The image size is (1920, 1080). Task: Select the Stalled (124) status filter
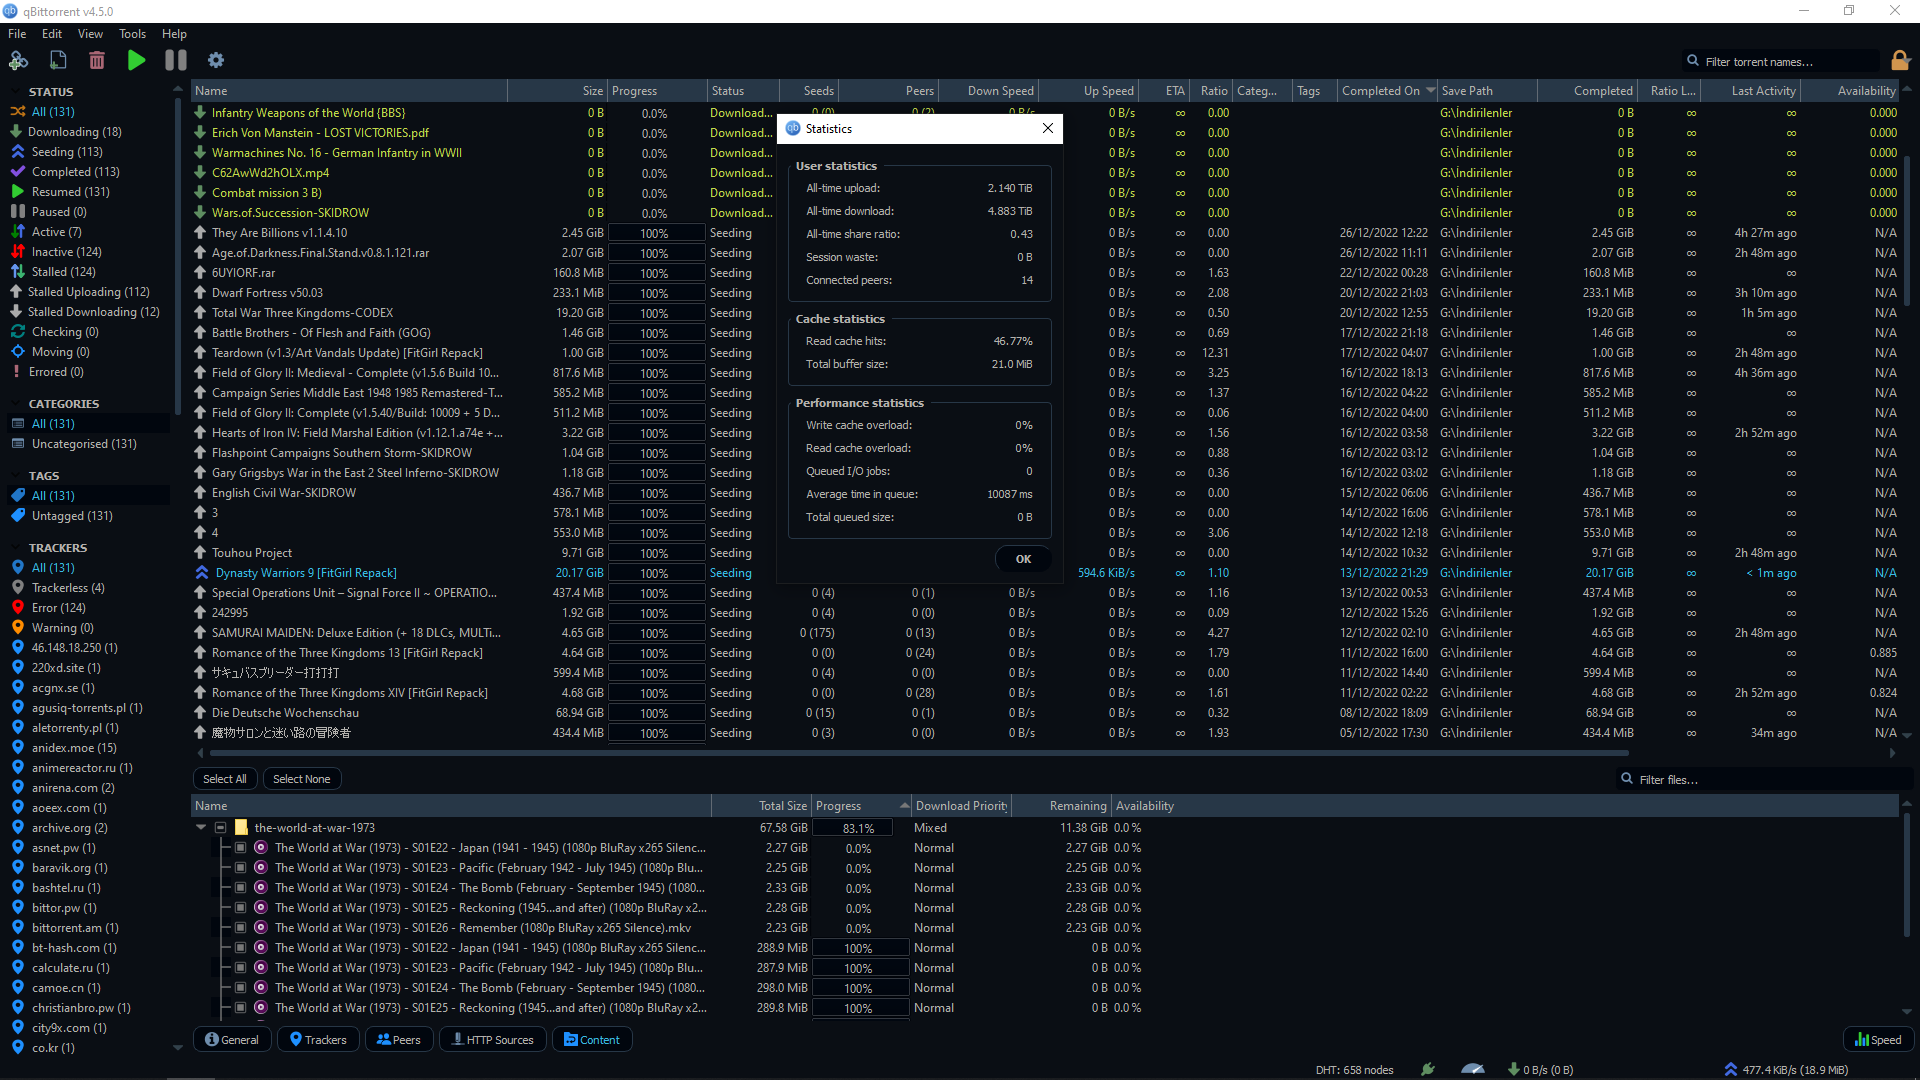[x=63, y=272]
